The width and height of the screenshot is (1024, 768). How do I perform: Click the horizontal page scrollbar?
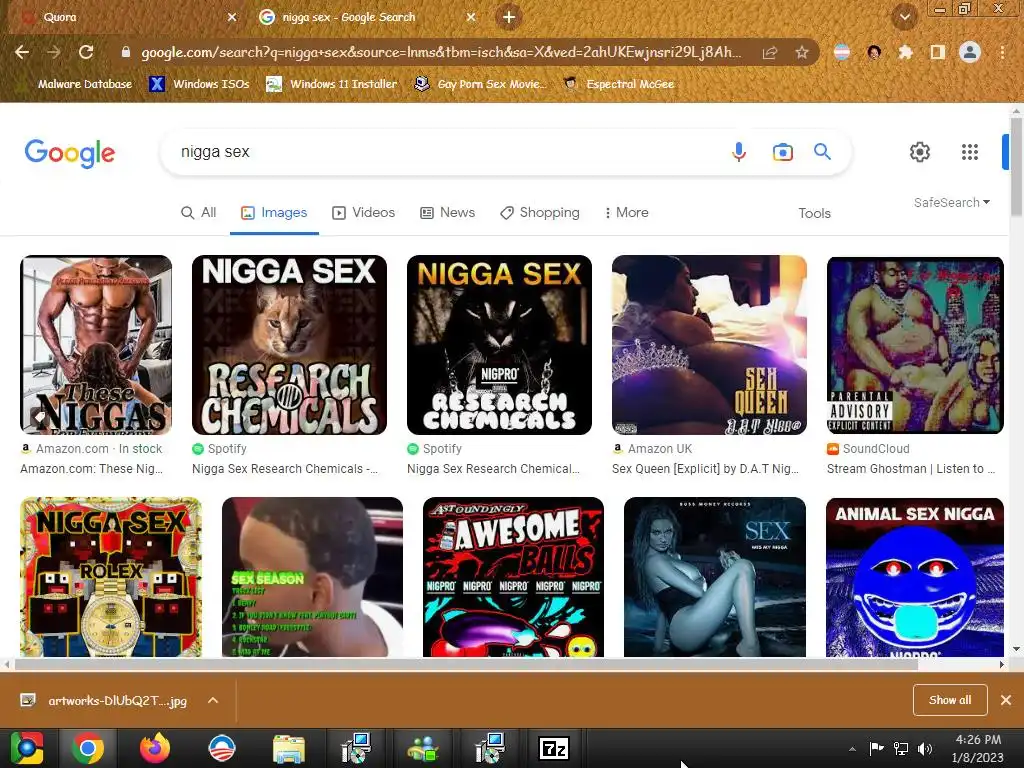click(466, 665)
